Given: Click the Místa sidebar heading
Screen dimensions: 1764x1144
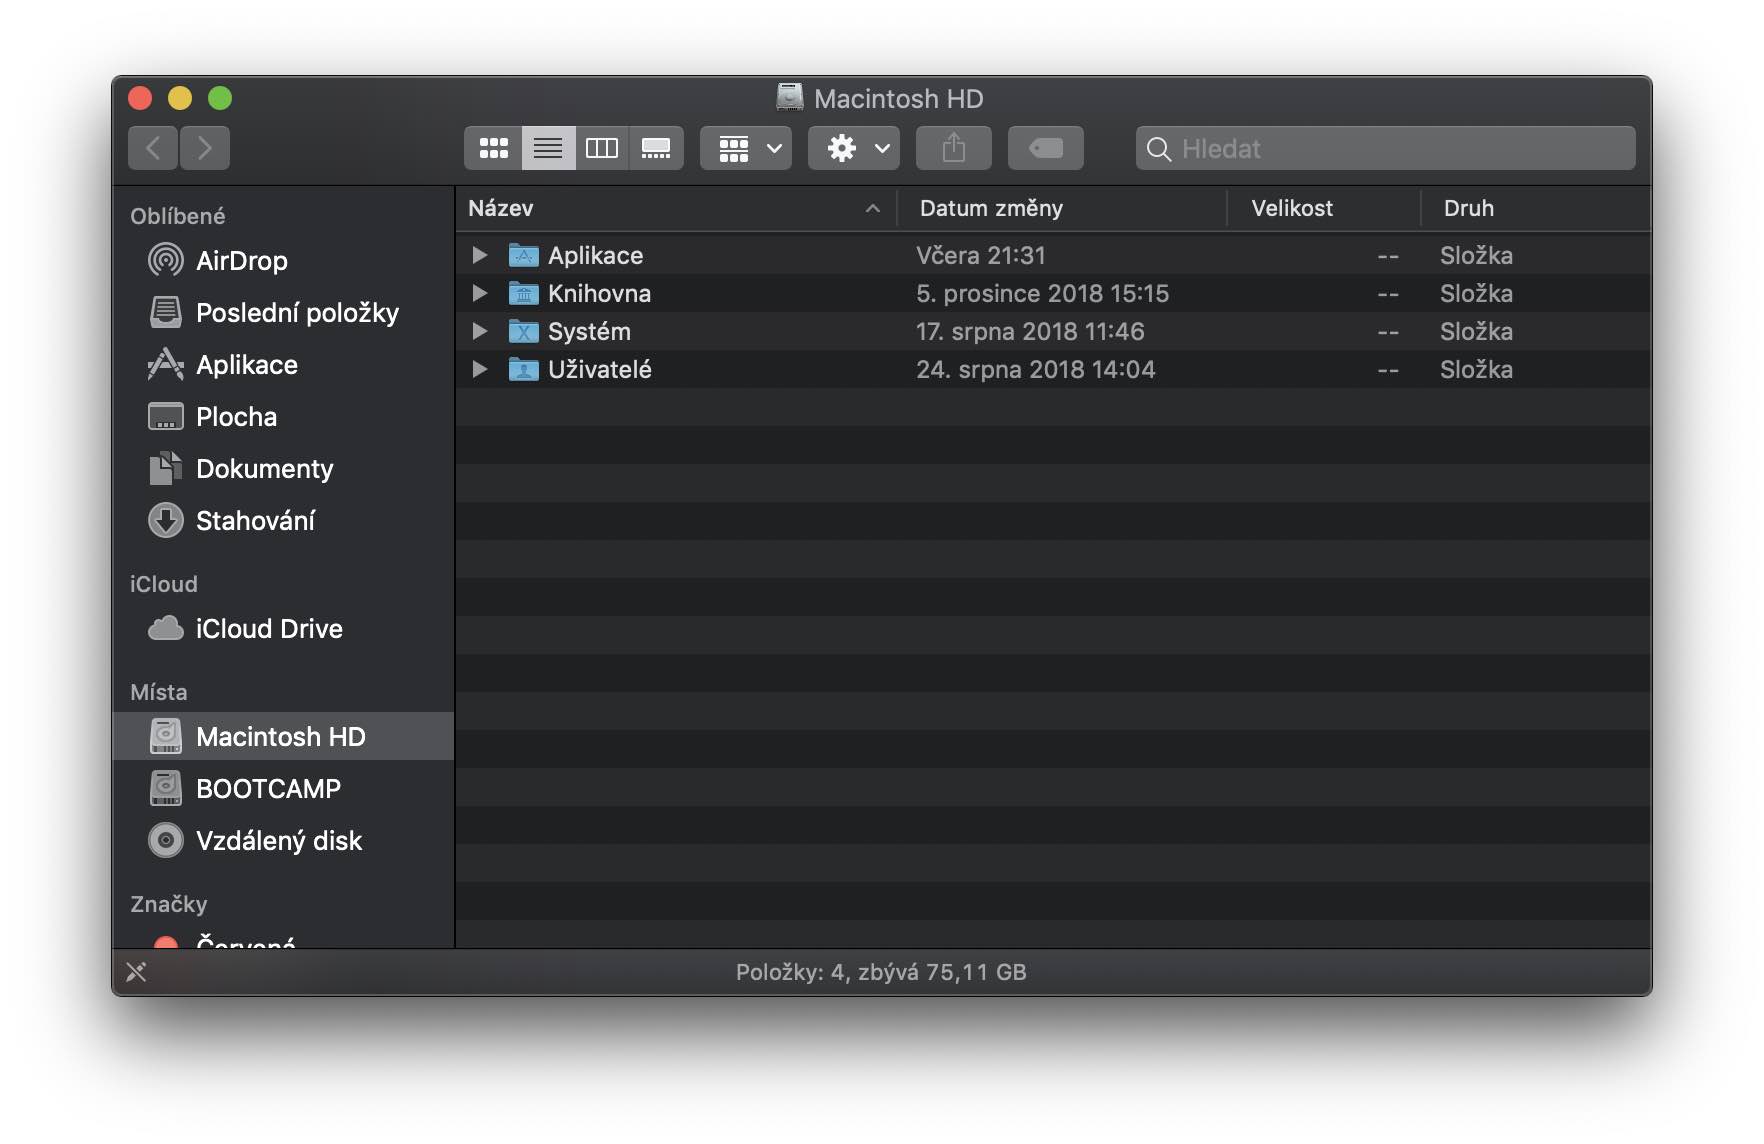Looking at the screenshot, I should [x=159, y=692].
